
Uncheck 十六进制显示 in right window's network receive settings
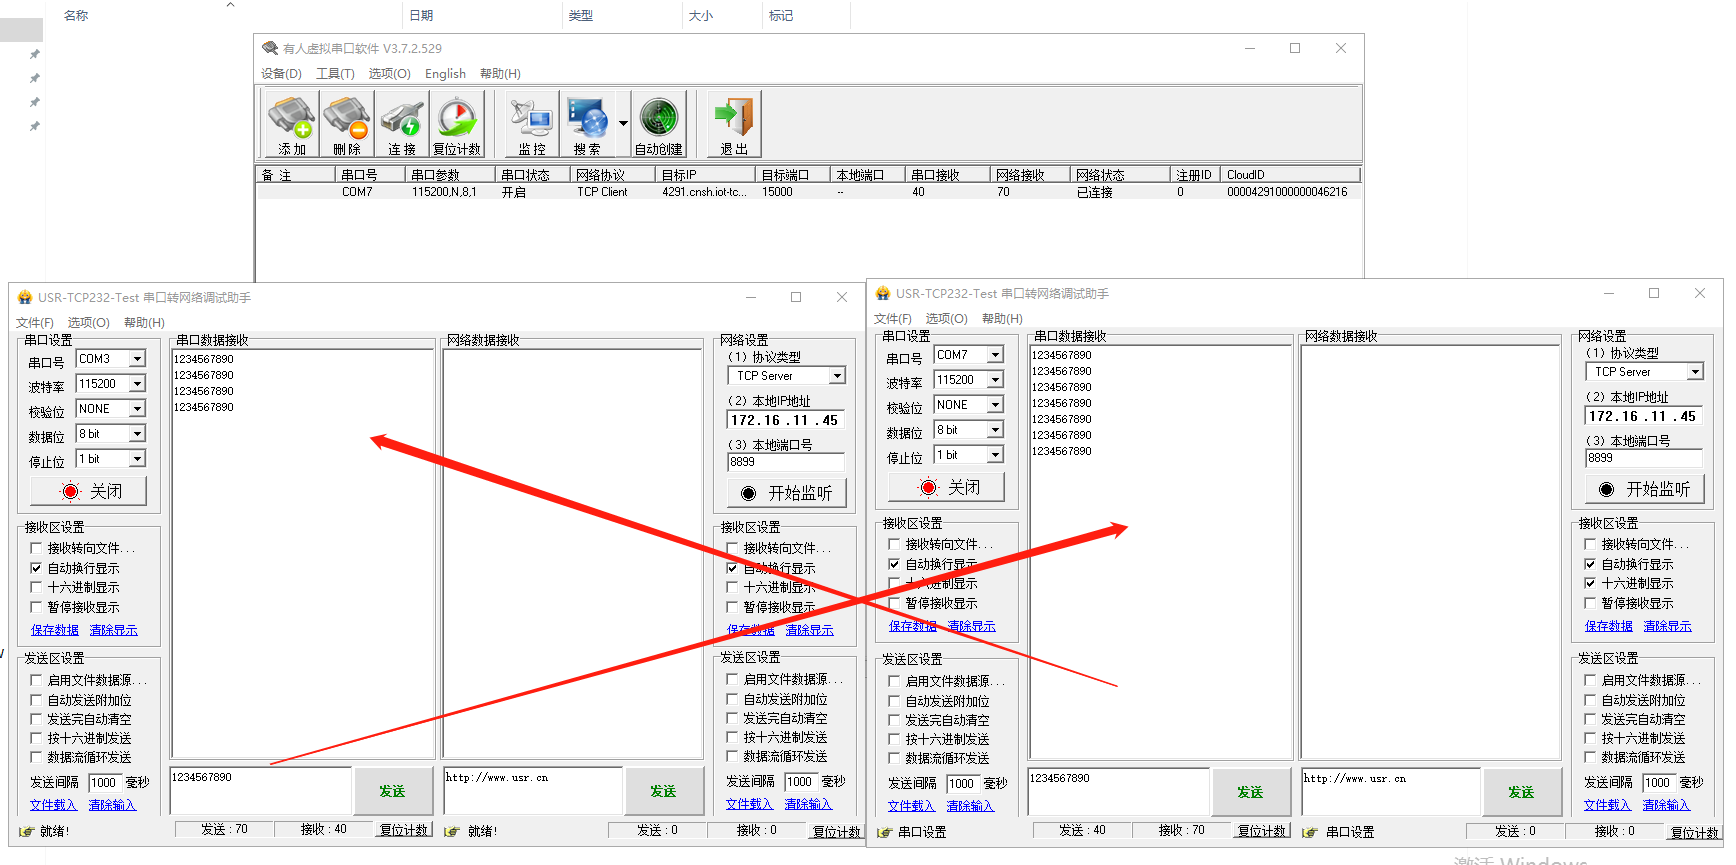(1590, 583)
